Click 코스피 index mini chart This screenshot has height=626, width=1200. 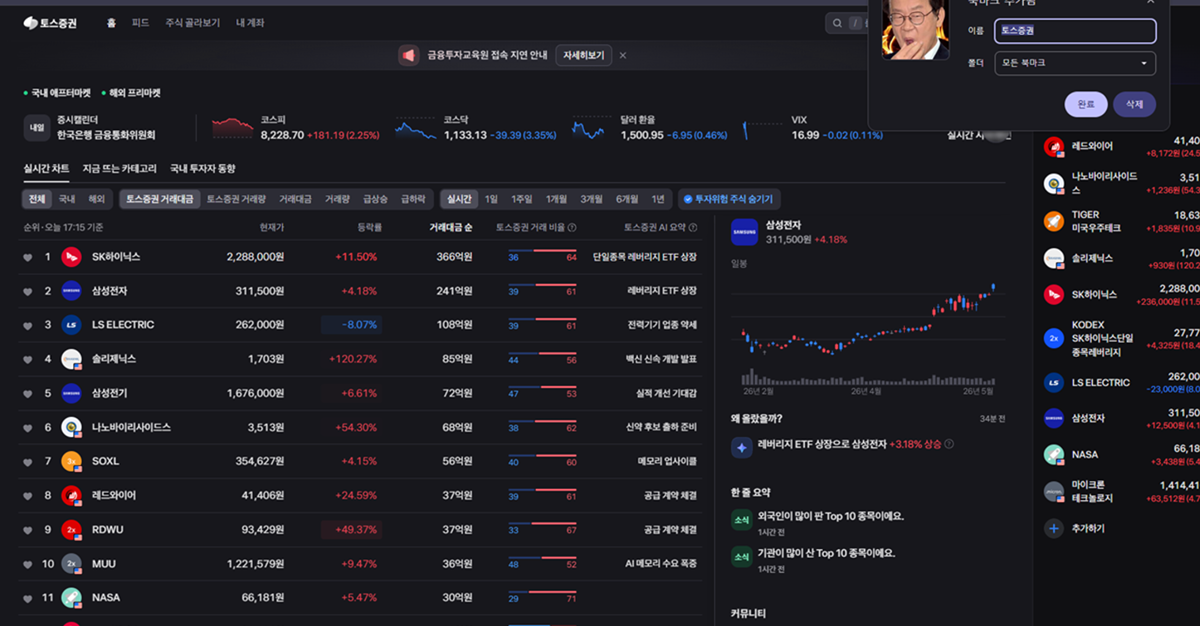[233, 127]
